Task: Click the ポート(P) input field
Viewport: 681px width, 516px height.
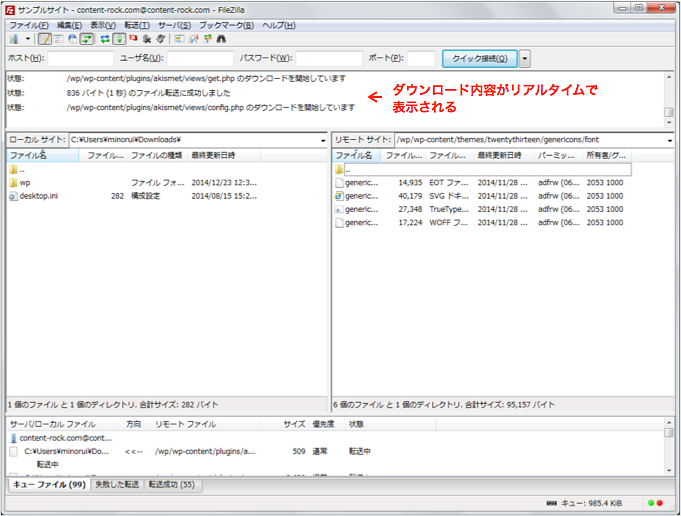Action: tap(421, 58)
